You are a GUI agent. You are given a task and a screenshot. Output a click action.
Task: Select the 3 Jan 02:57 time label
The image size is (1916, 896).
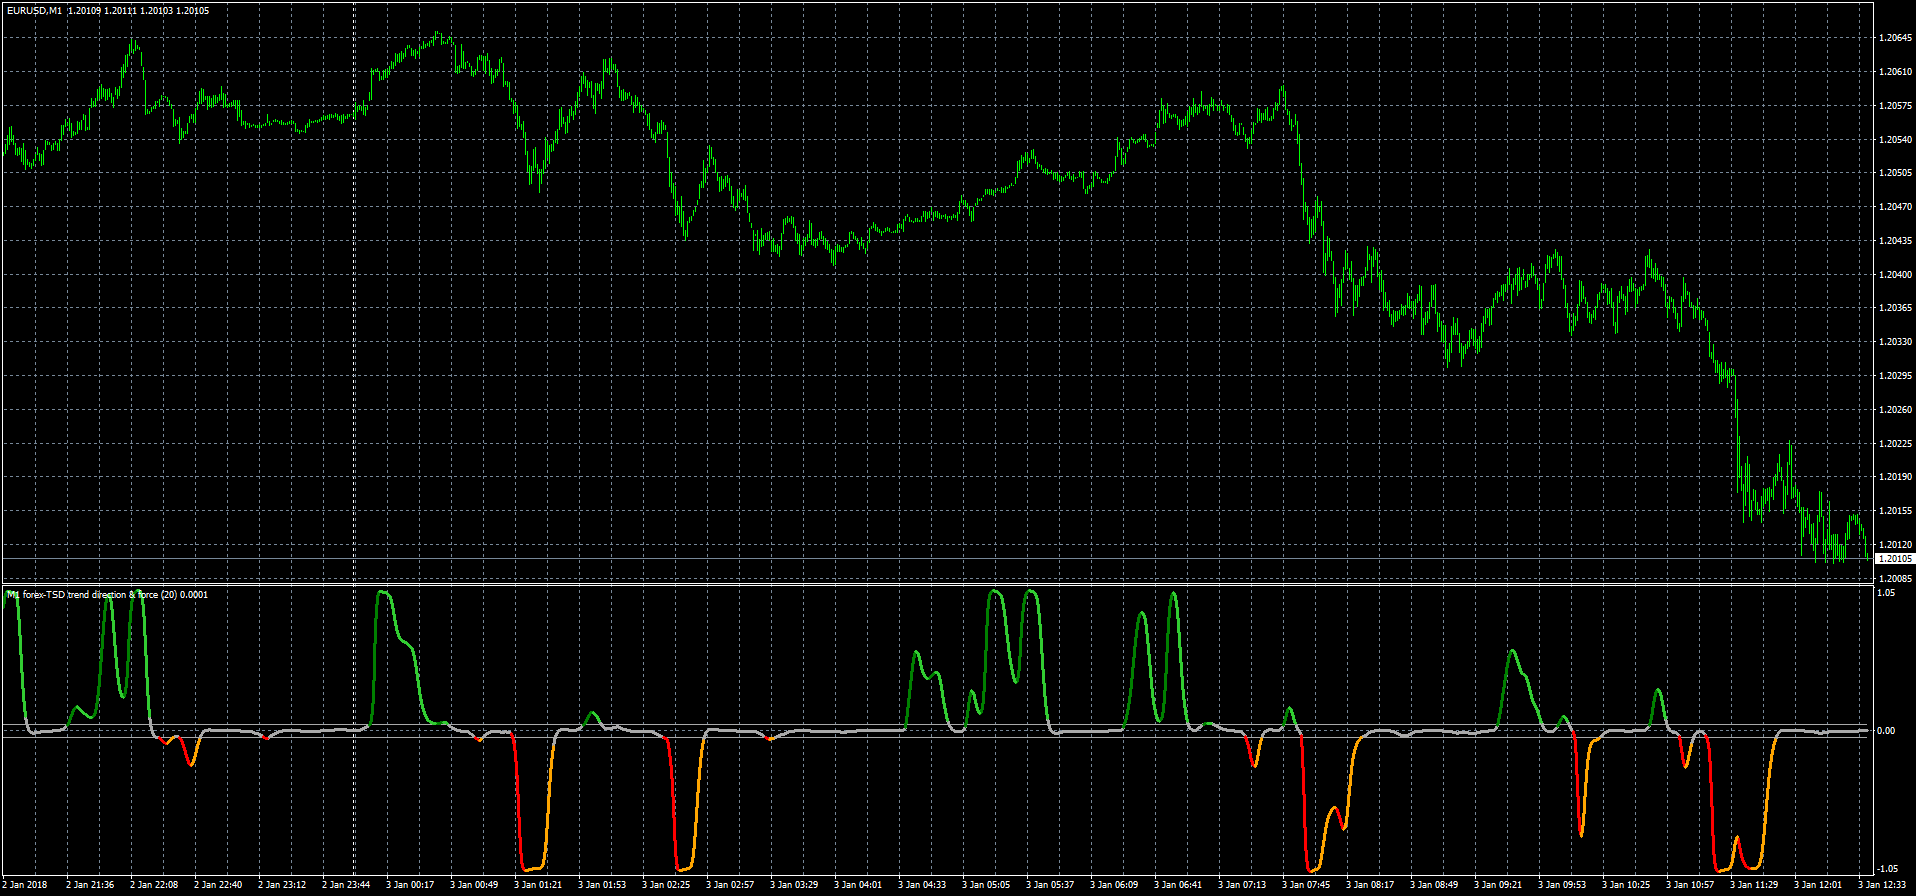pyautogui.click(x=730, y=885)
